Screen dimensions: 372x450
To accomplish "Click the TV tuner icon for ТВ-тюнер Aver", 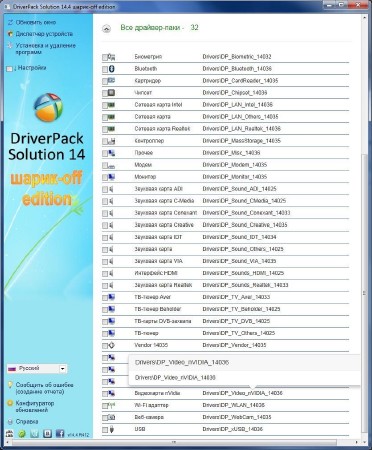I will [x=112, y=297].
